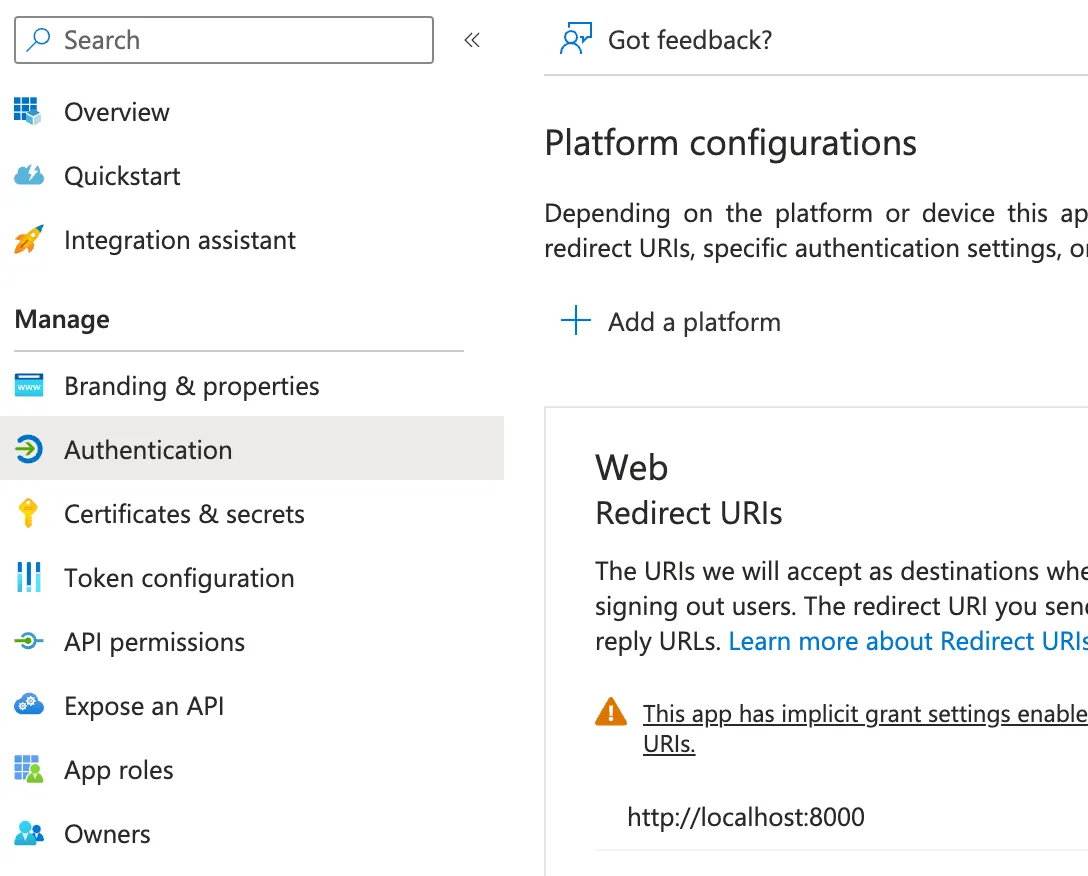Click the App roles icon
The image size is (1088, 876).
tap(28, 769)
